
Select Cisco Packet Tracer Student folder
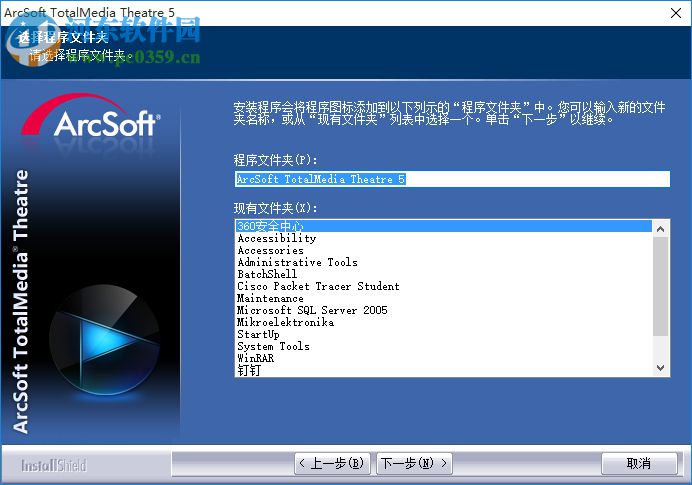(x=444, y=286)
